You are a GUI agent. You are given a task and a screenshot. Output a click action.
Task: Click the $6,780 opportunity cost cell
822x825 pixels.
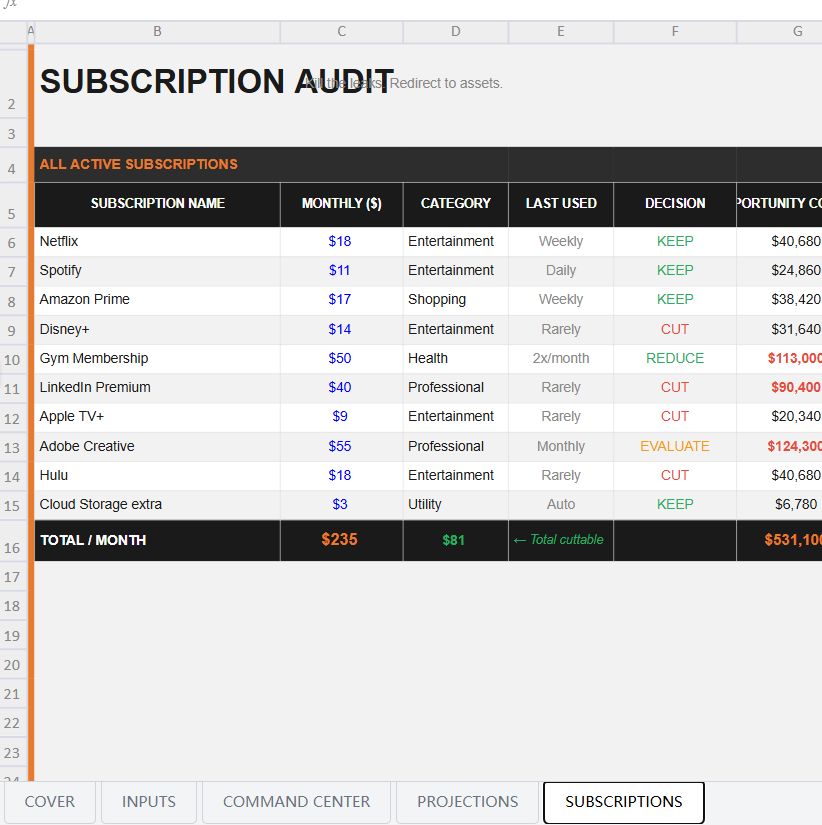coord(779,504)
